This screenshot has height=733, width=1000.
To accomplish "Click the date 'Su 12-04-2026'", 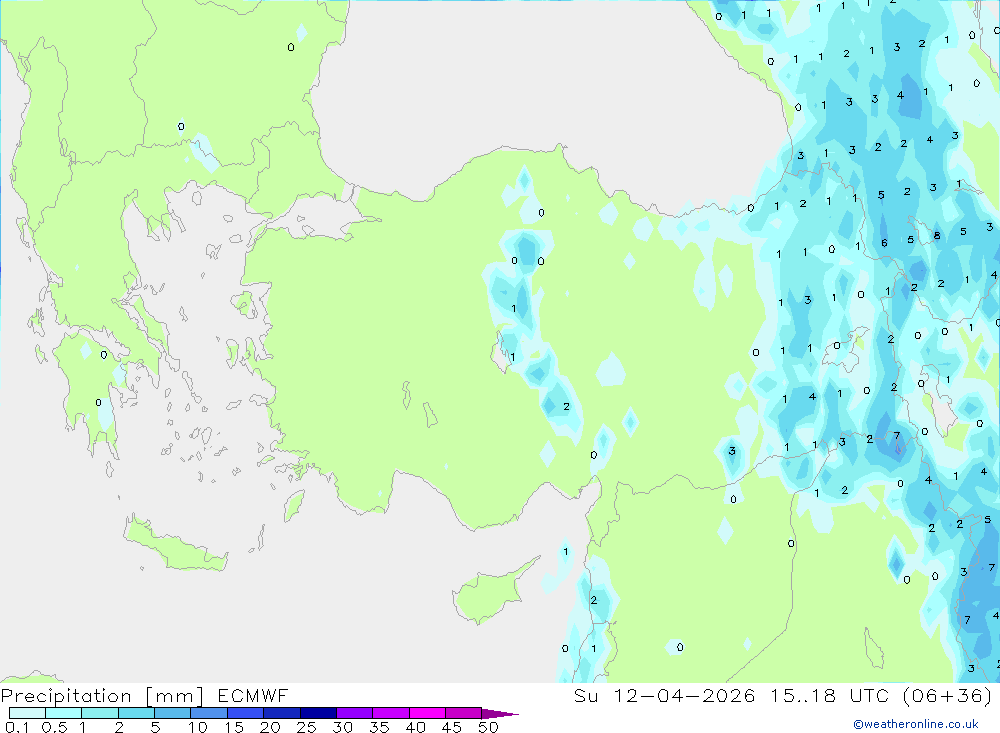I will (664, 695).
